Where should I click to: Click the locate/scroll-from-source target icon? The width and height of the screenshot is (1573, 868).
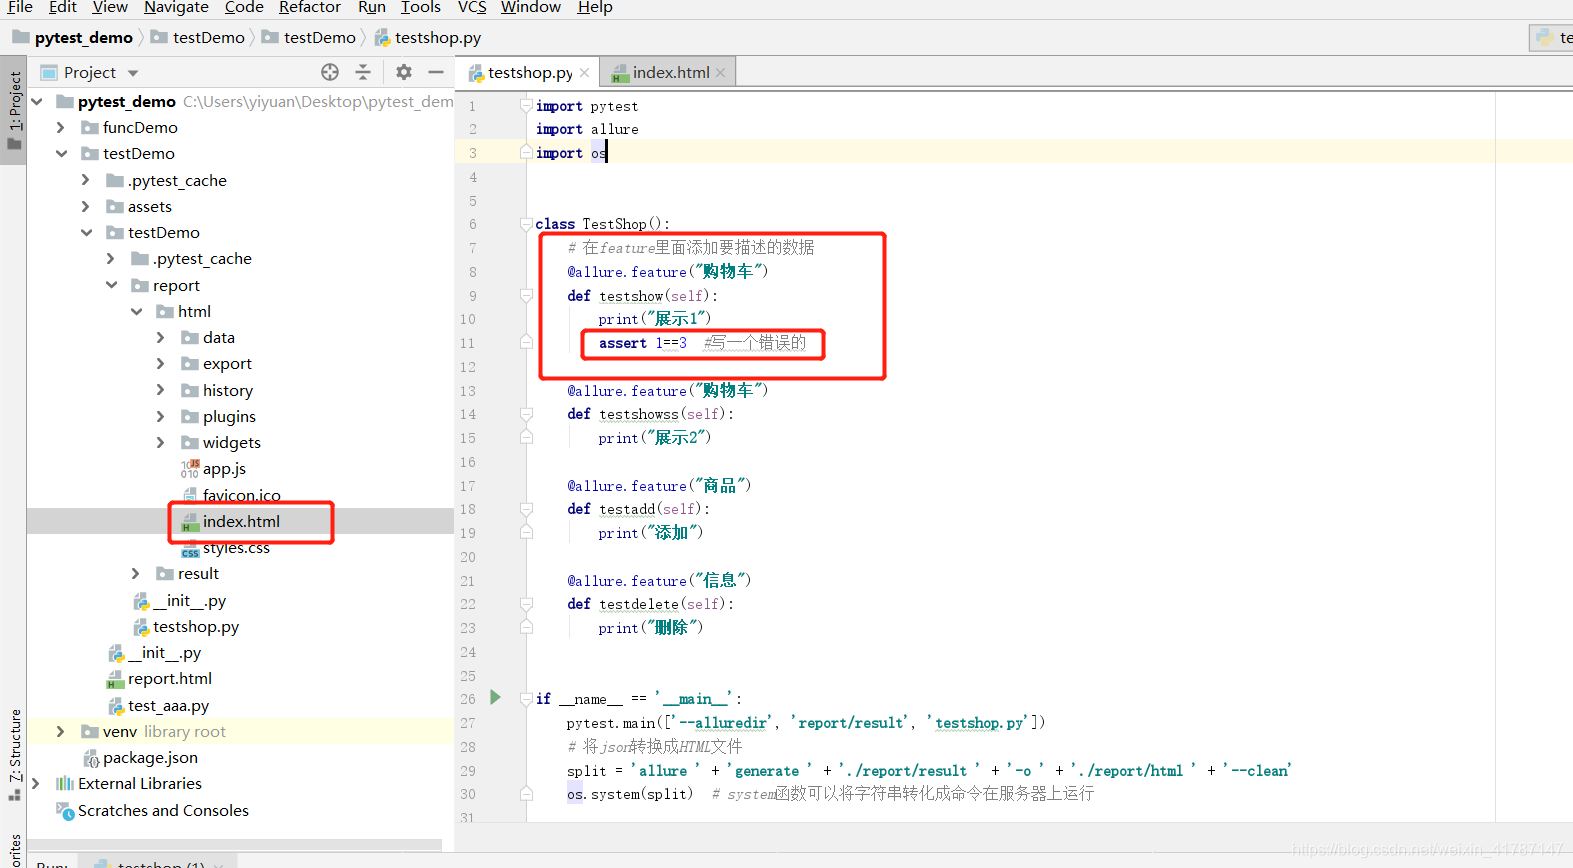pos(330,72)
